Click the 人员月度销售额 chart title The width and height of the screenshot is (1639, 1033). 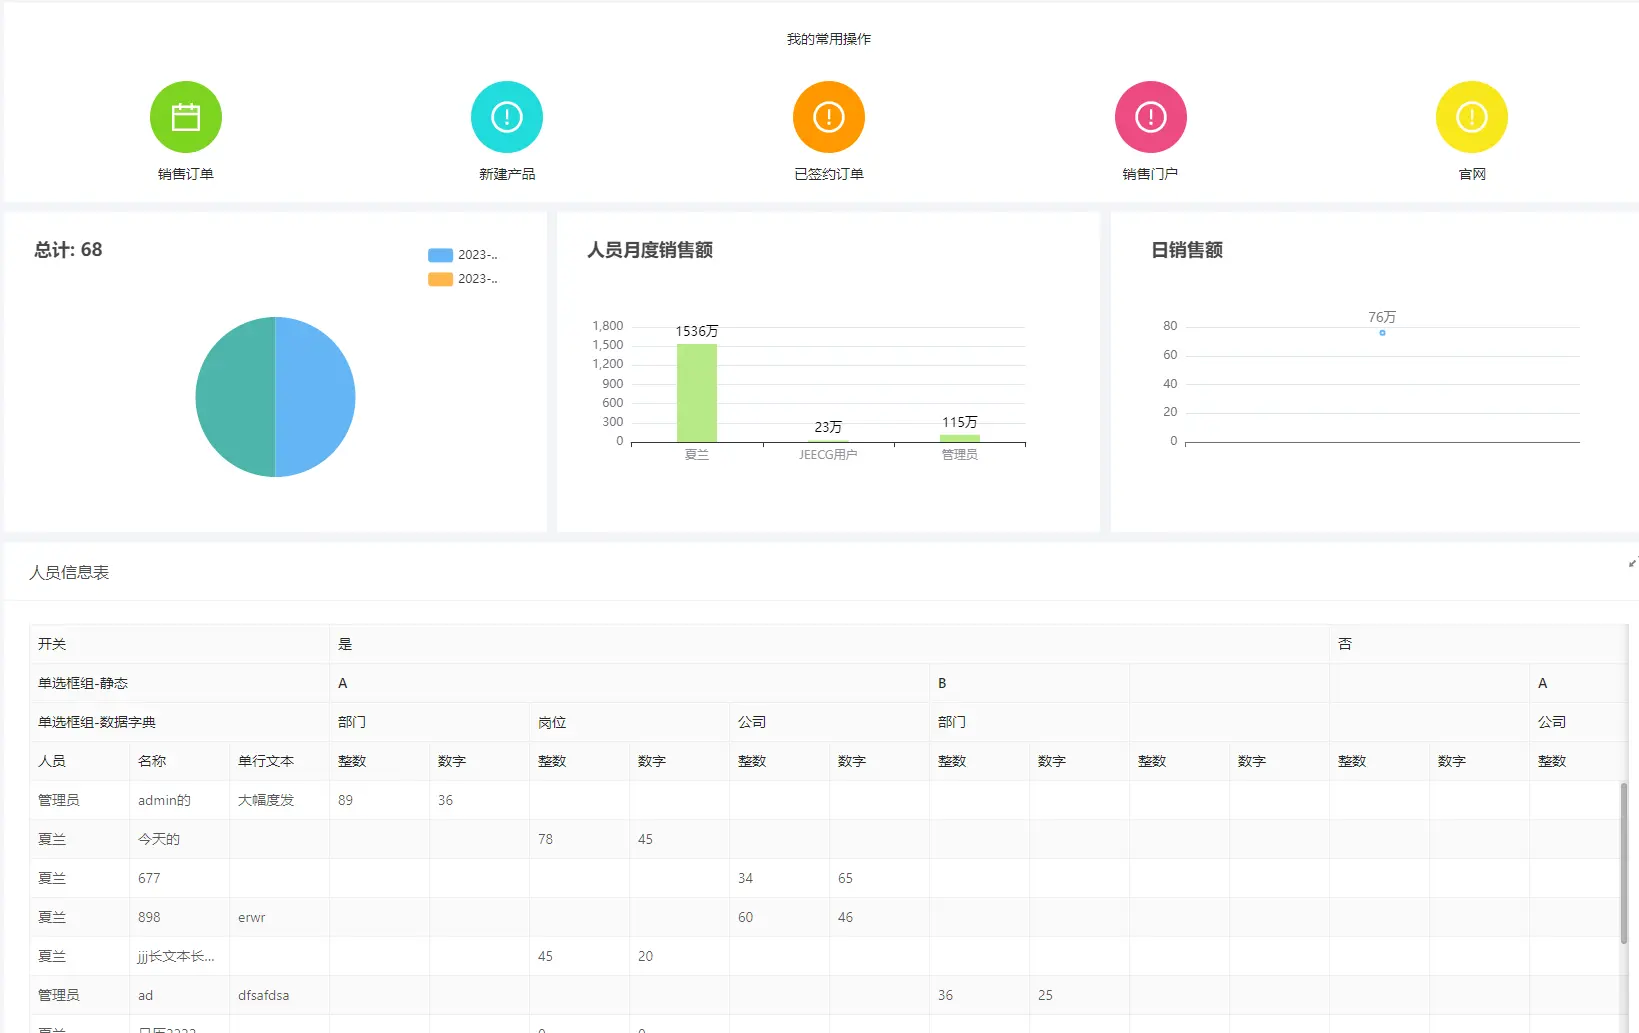coord(650,250)
